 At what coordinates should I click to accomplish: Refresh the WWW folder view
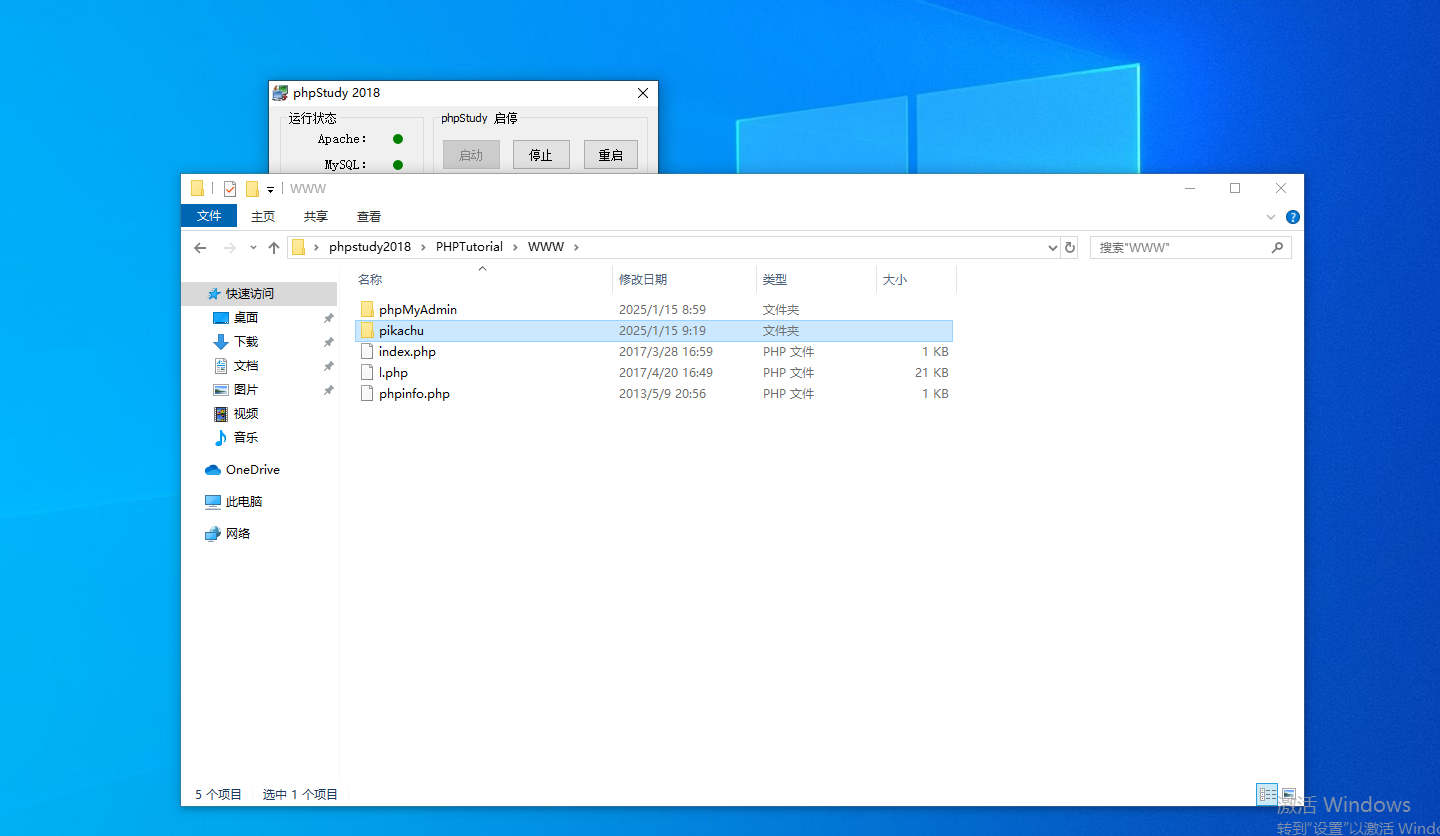click(x=1070, y=247)
